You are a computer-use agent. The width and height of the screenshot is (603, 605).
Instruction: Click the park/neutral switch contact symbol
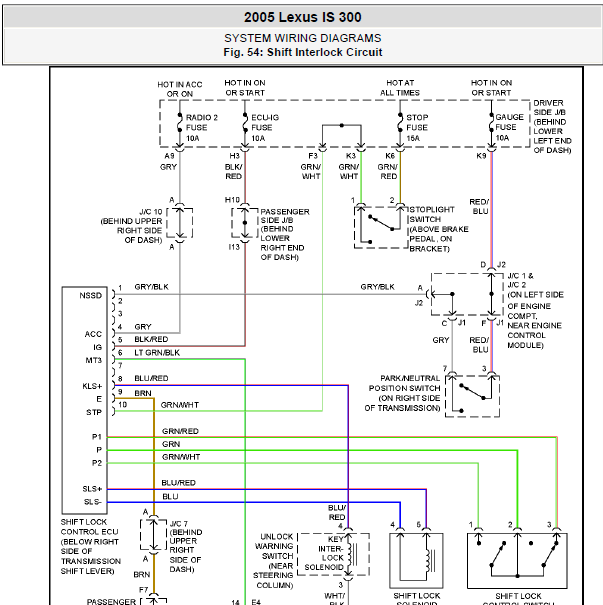click(x=472, y=396)
